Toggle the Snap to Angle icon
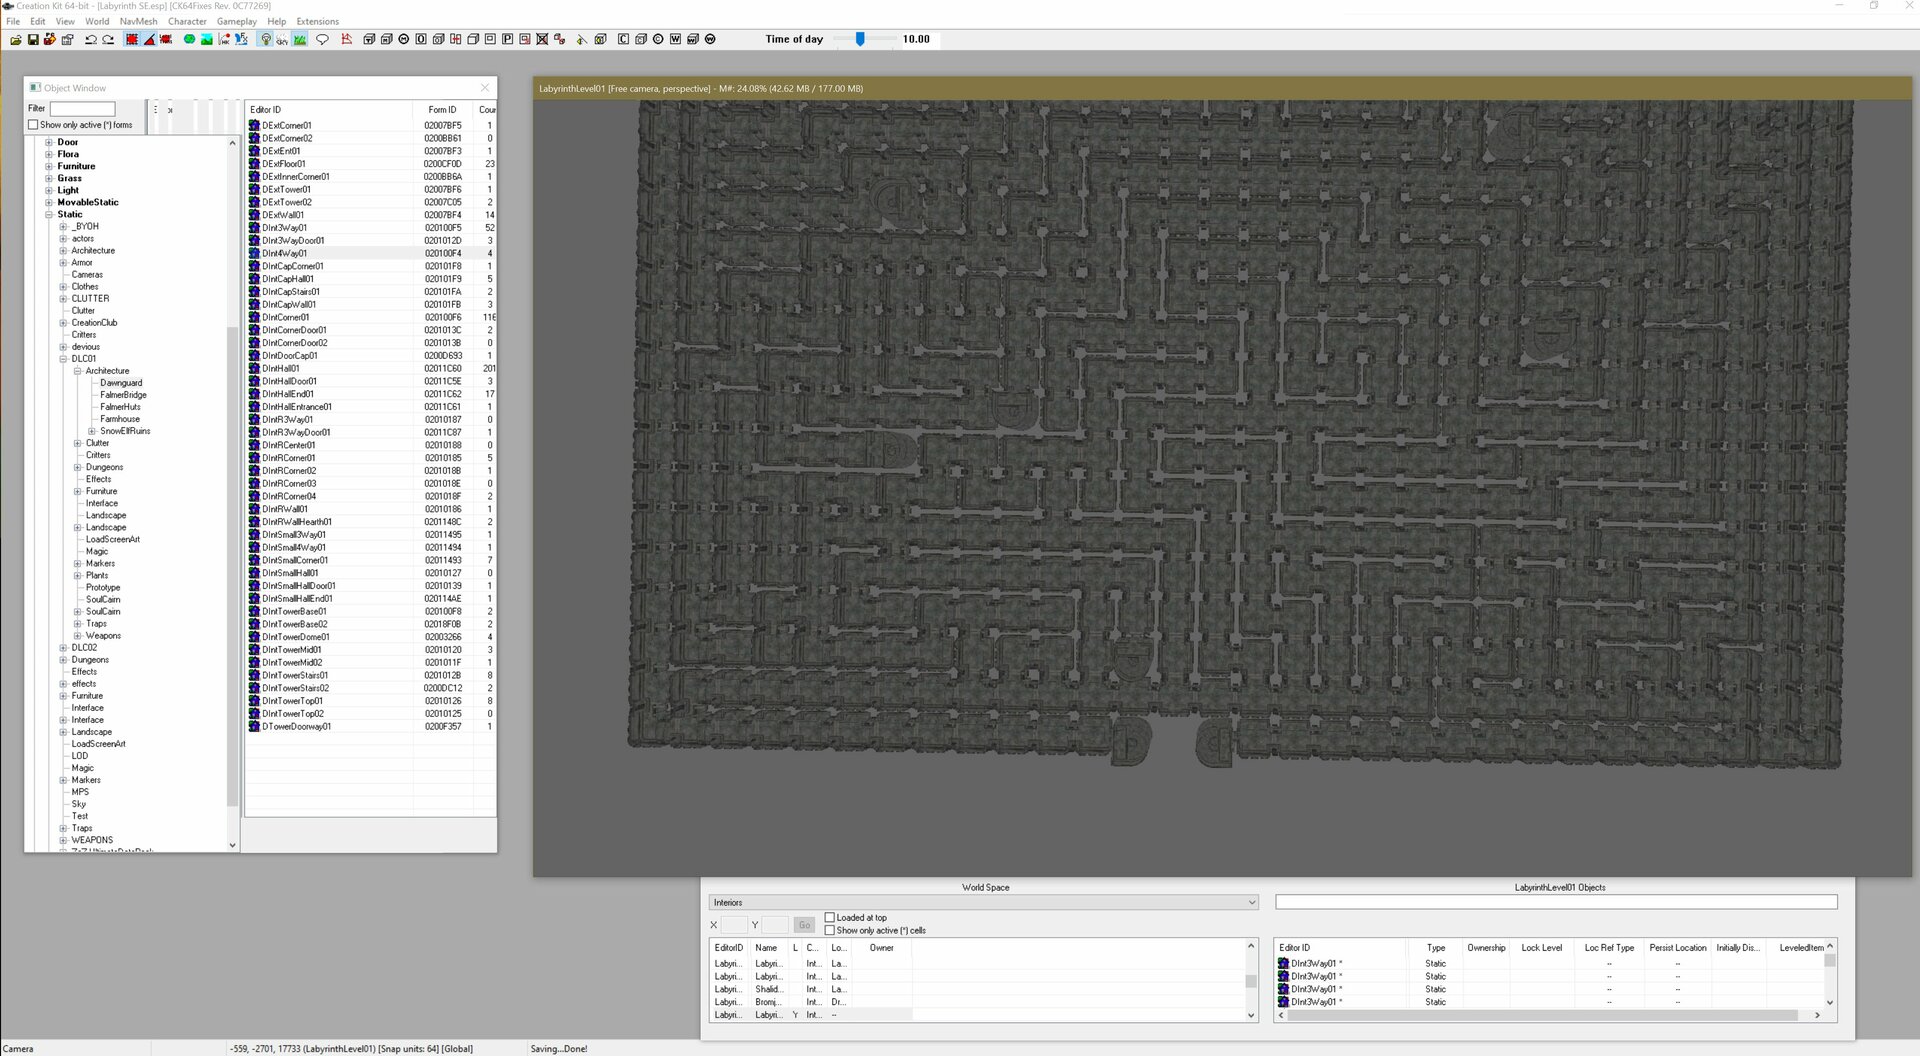Viewport: 1920px width, 1056px height. click(150, 39)
